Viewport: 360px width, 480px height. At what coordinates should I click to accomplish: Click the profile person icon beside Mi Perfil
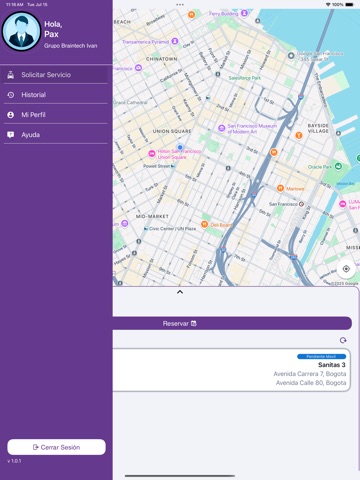point(11,115)
